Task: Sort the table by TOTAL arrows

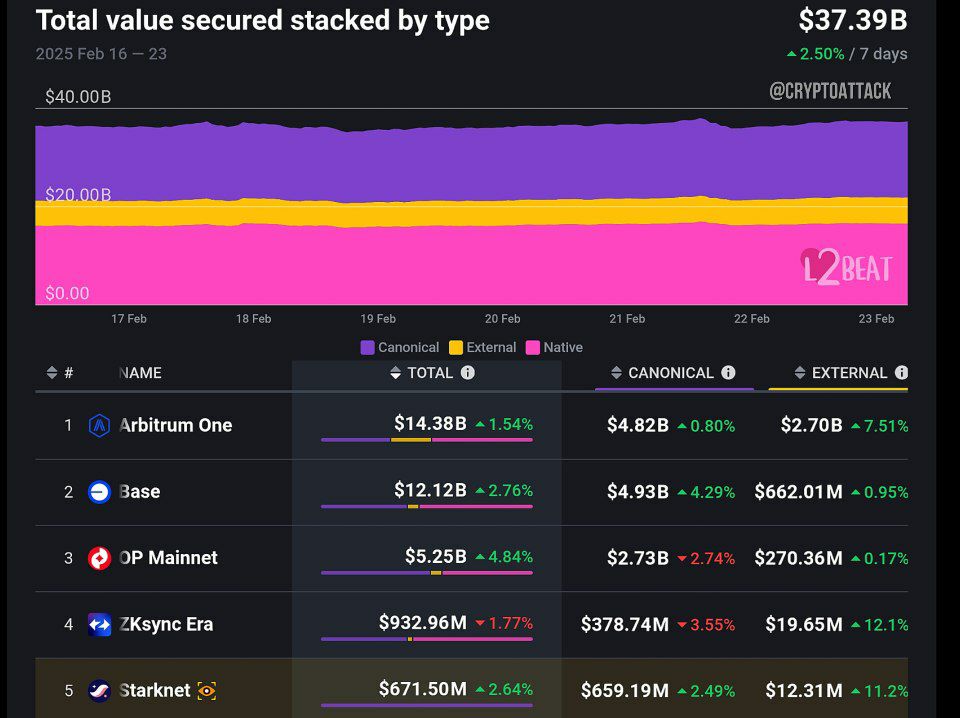Action: (x=396, y=373)
